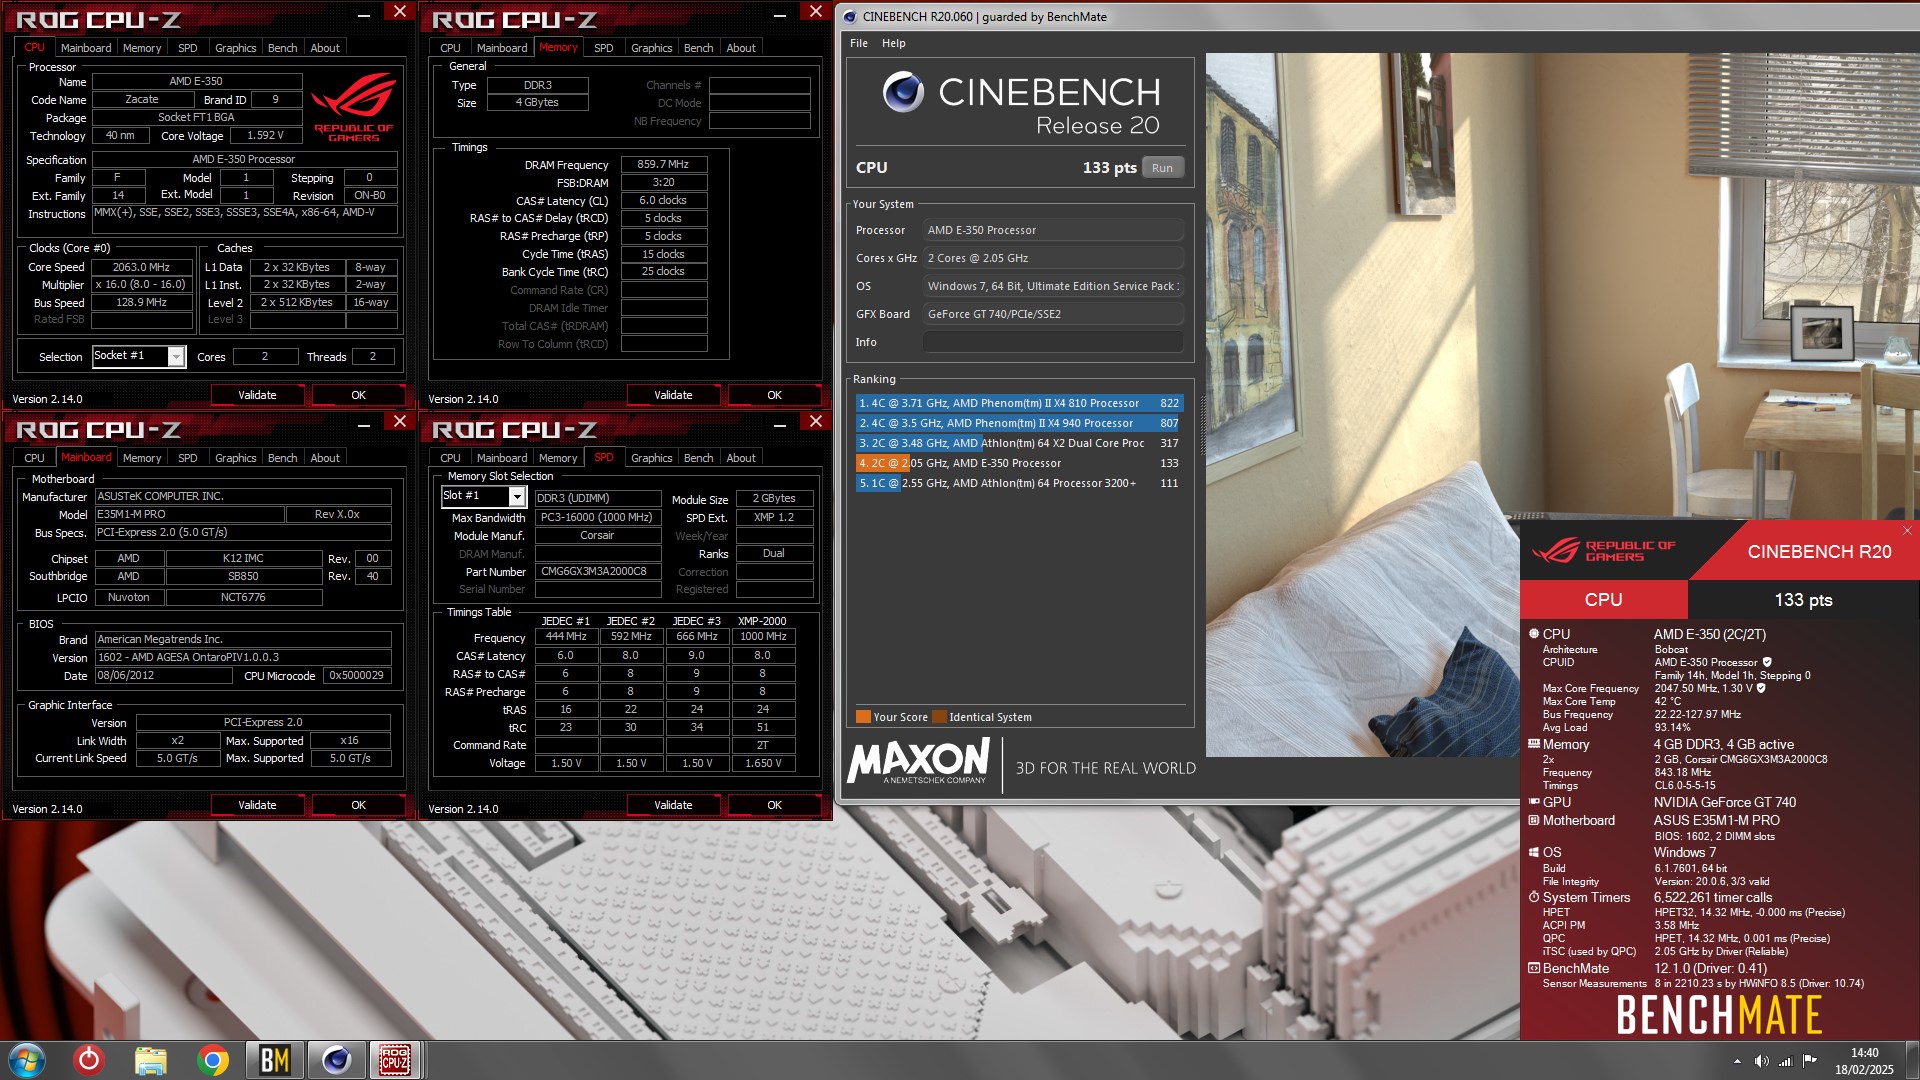The height and width of the screenshot is (1080, 1920).
Task: Open the Cinebench File menu
Action: (x=859, y=43)
